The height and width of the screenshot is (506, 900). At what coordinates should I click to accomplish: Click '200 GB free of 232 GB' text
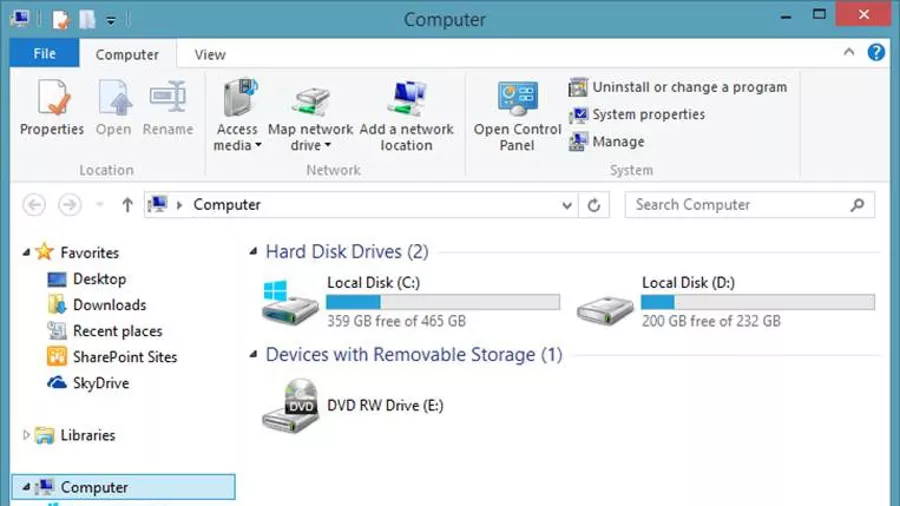click(x=711, y=321)
